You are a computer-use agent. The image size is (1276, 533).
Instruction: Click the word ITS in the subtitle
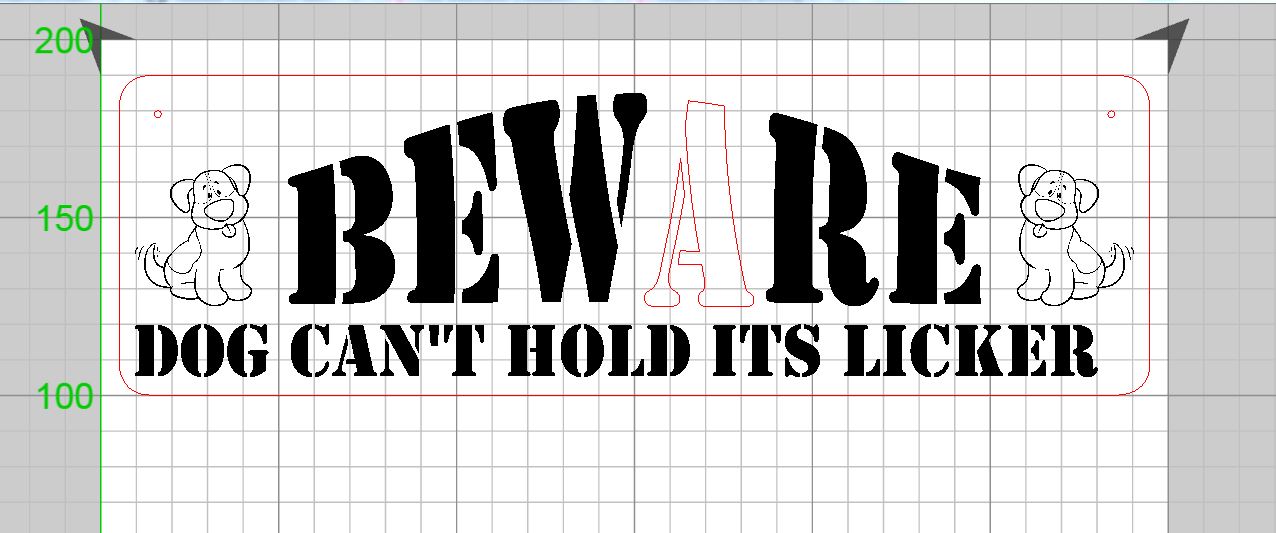pos(767,351)
